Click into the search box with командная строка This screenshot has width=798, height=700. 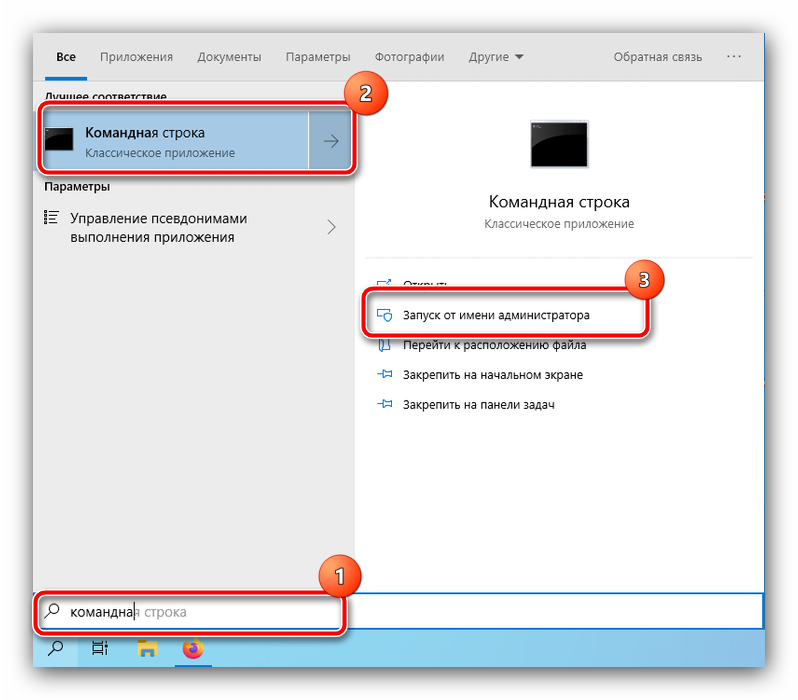(x=400, y=611)
